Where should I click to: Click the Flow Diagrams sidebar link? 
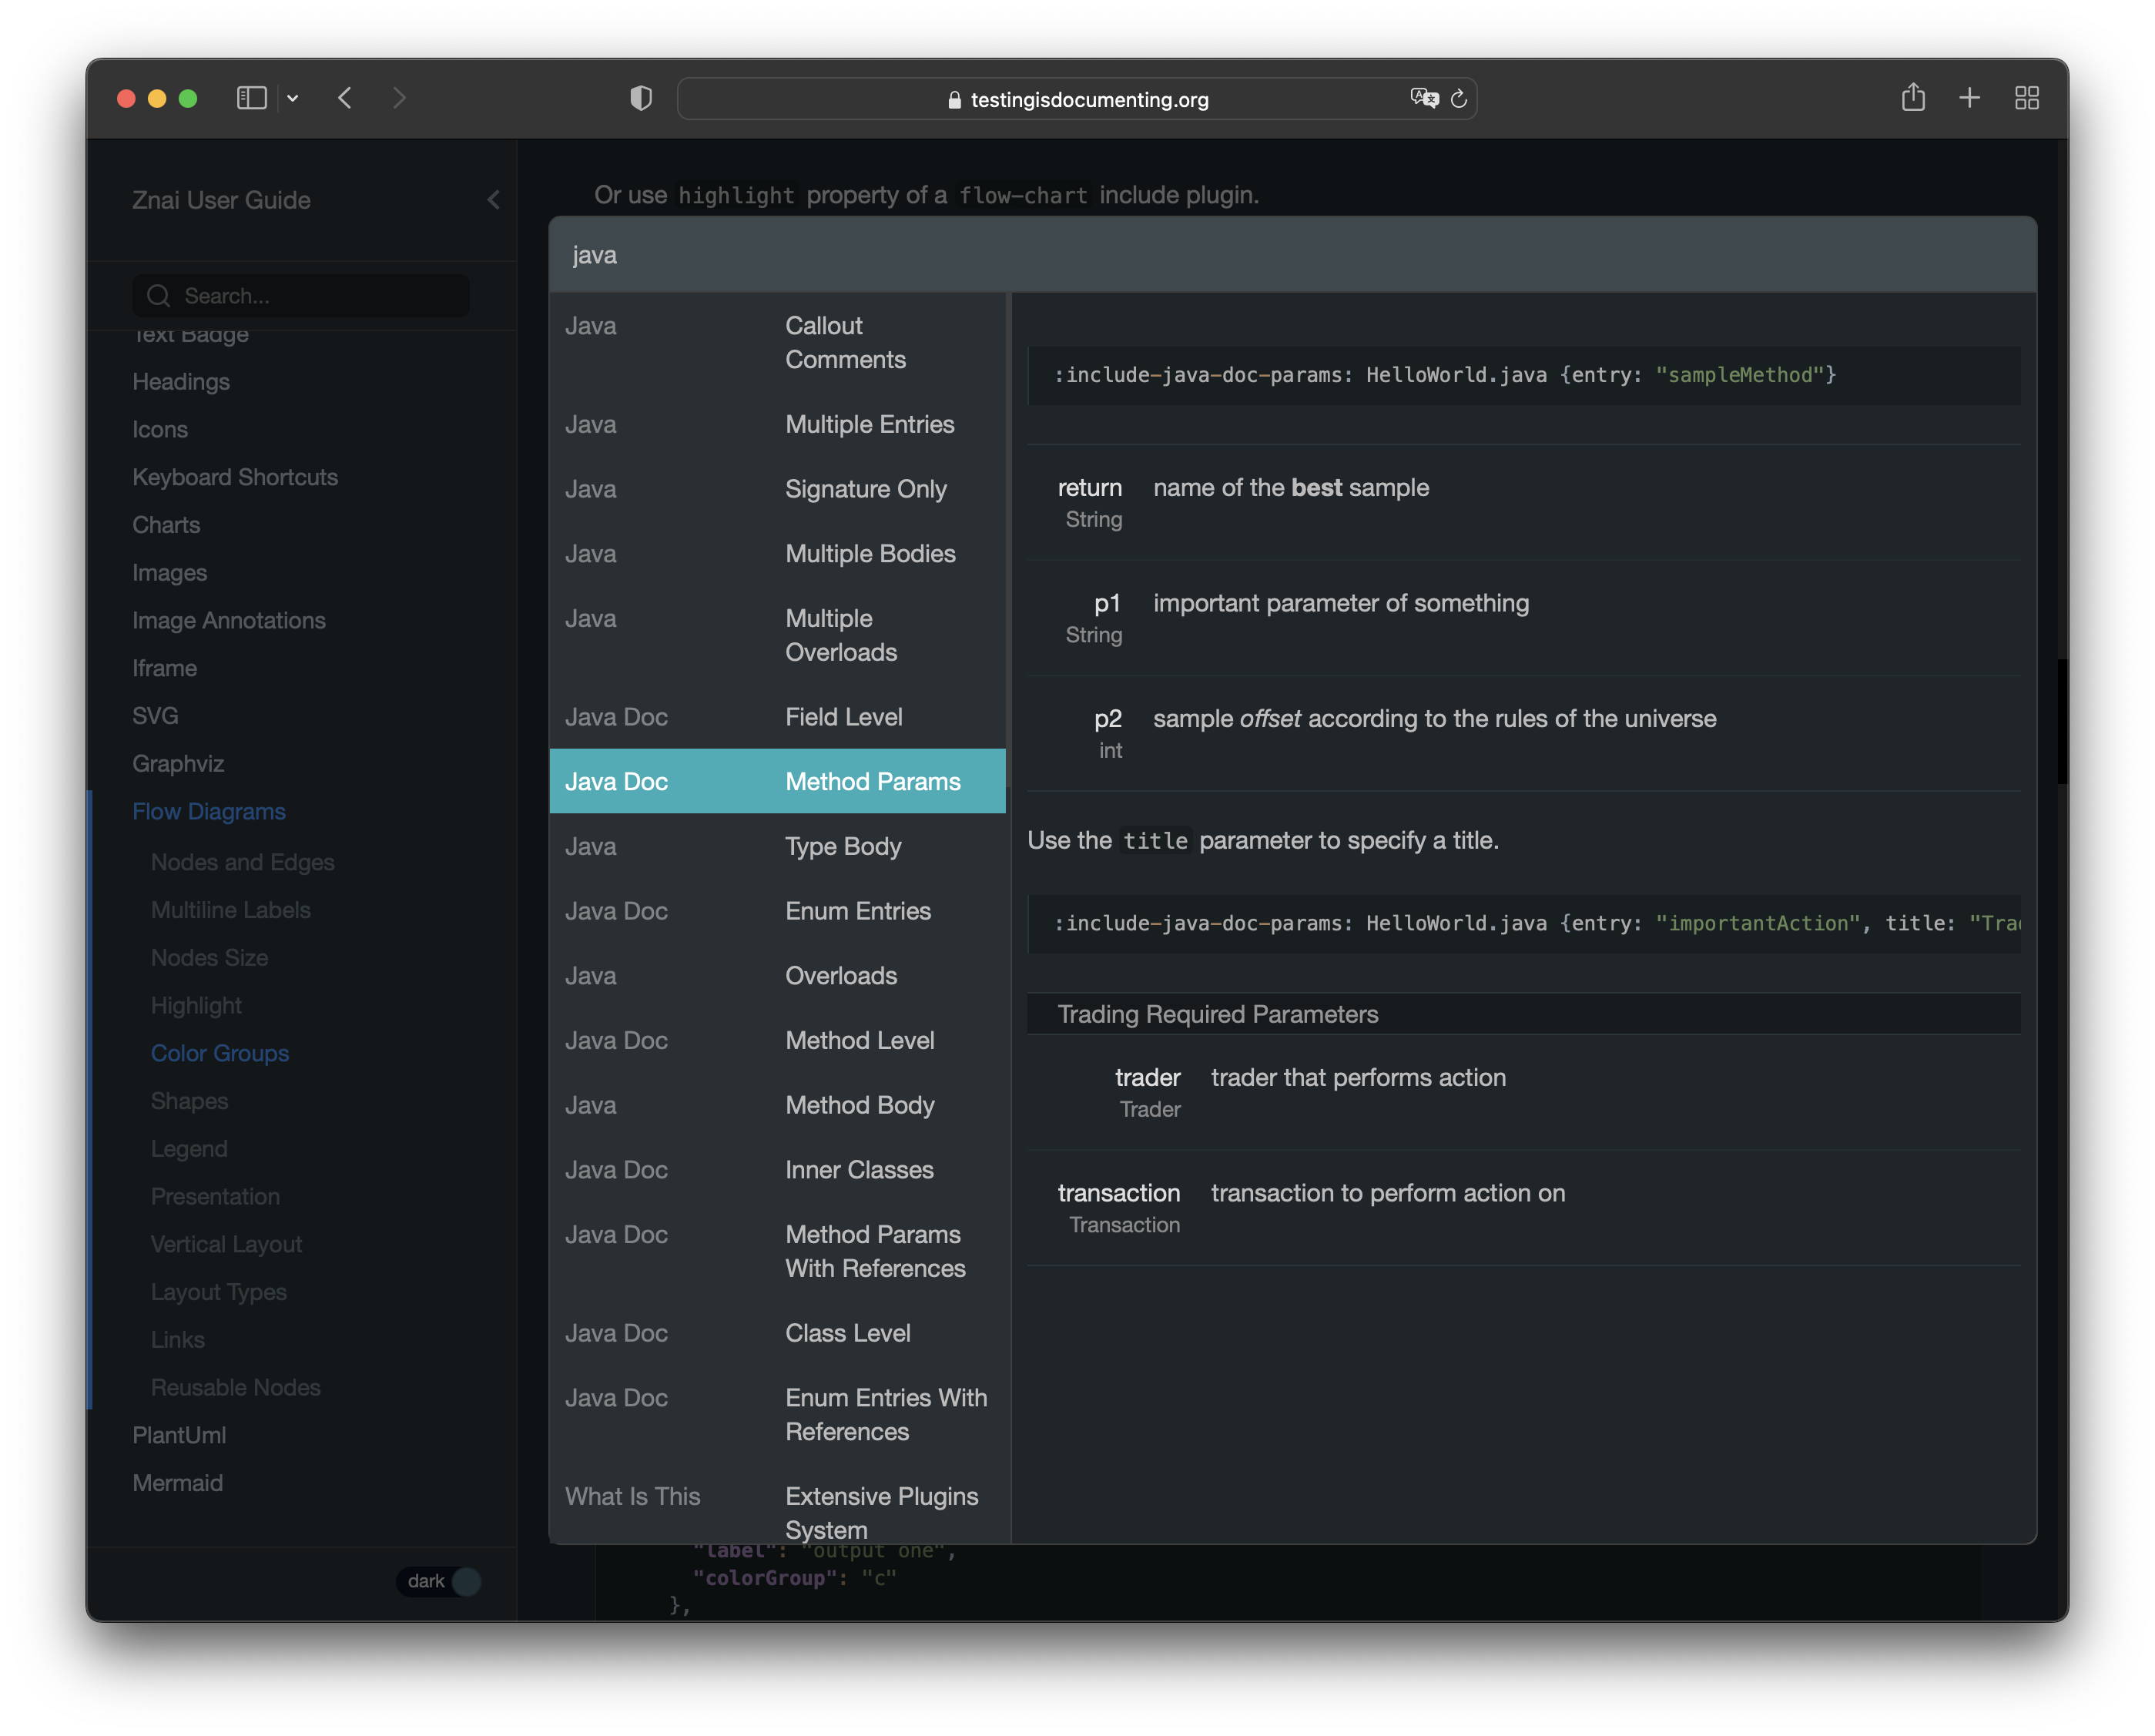[209, 811]
